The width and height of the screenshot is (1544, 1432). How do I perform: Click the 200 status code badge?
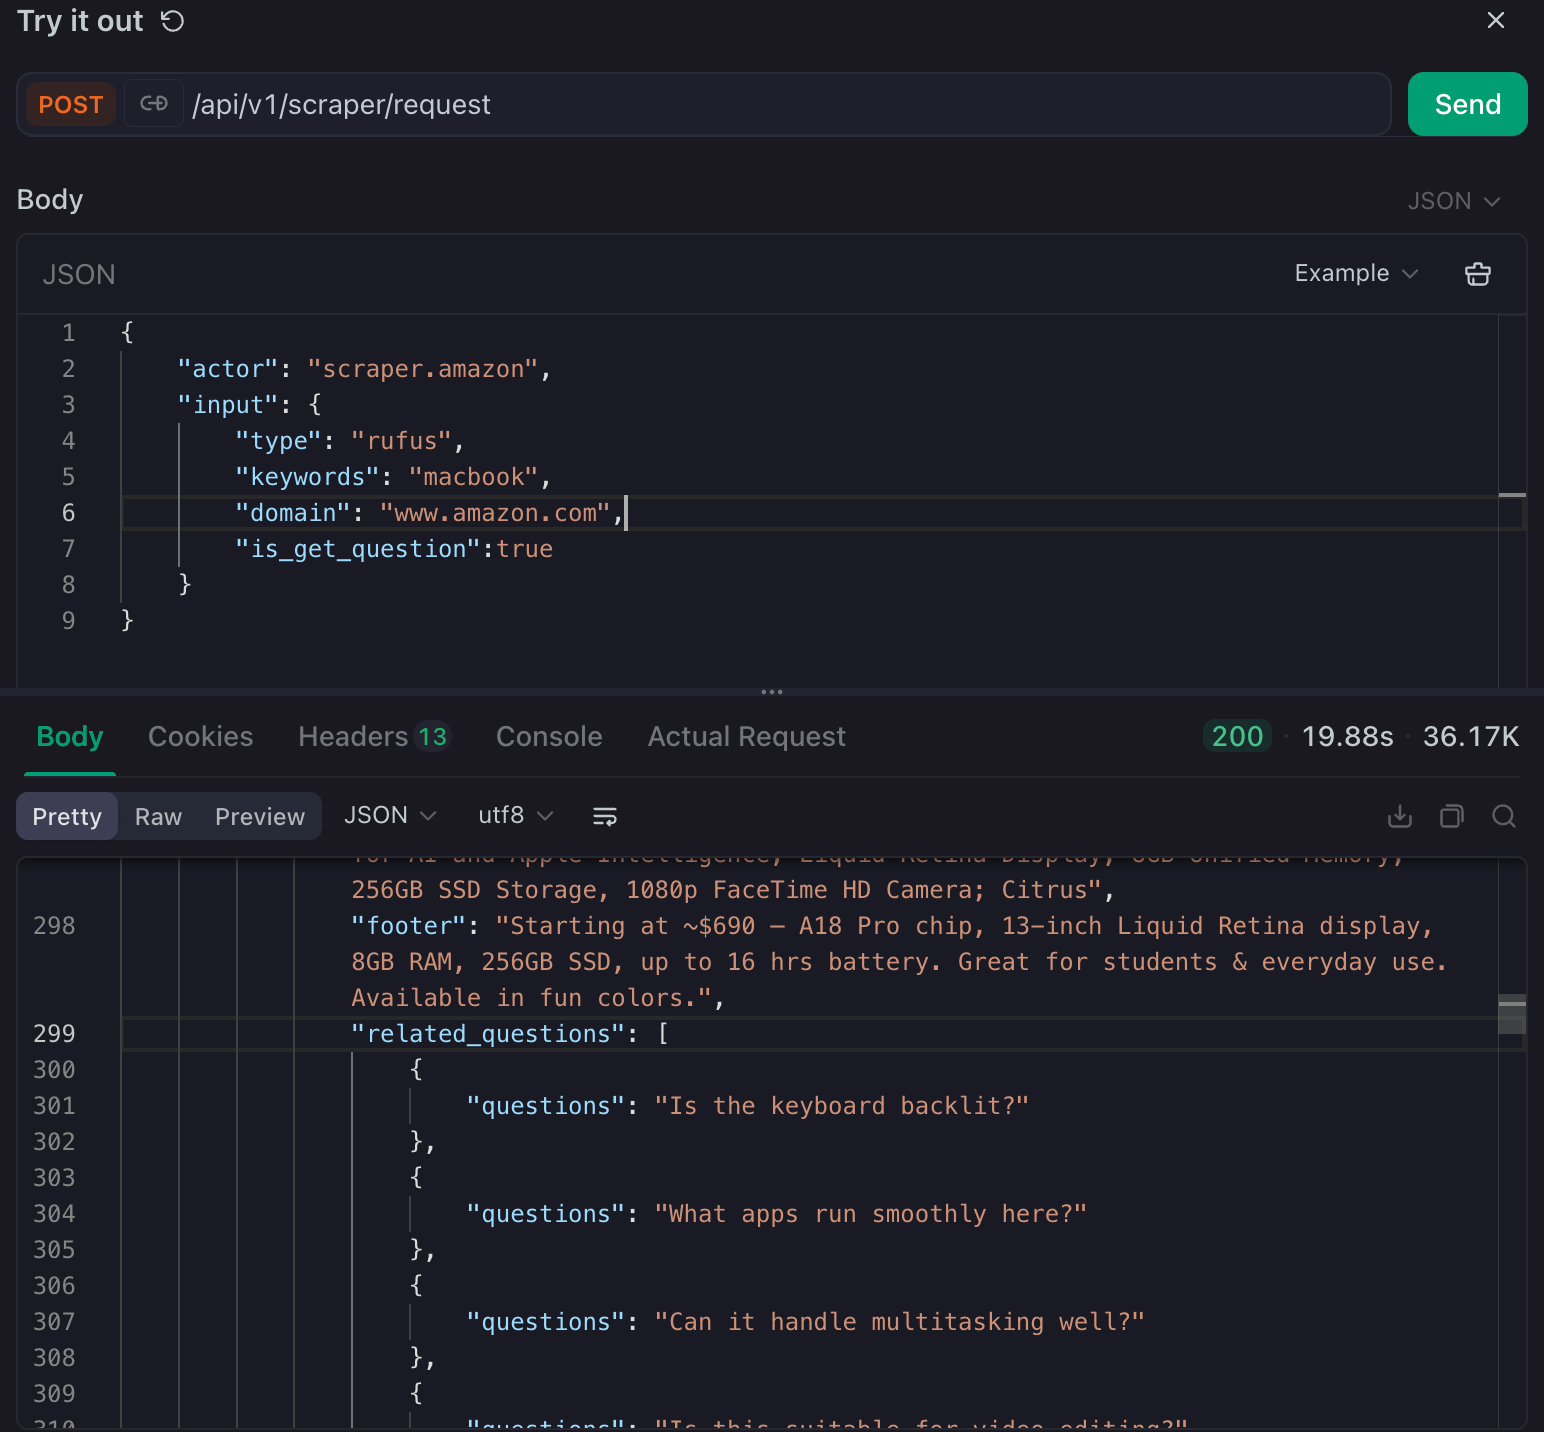coord(1237,736)
